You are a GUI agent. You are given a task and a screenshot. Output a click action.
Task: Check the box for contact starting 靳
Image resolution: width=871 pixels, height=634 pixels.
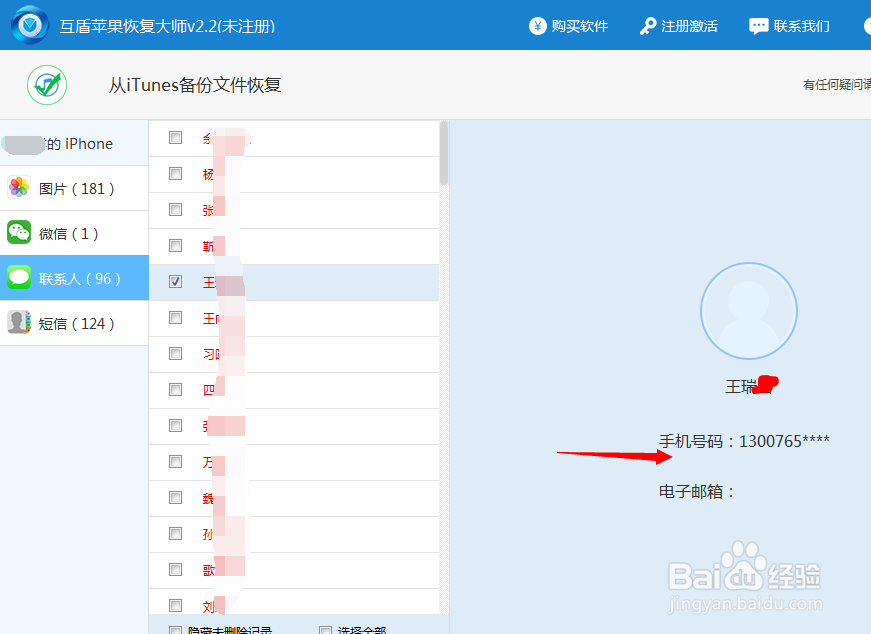(176, 246)
